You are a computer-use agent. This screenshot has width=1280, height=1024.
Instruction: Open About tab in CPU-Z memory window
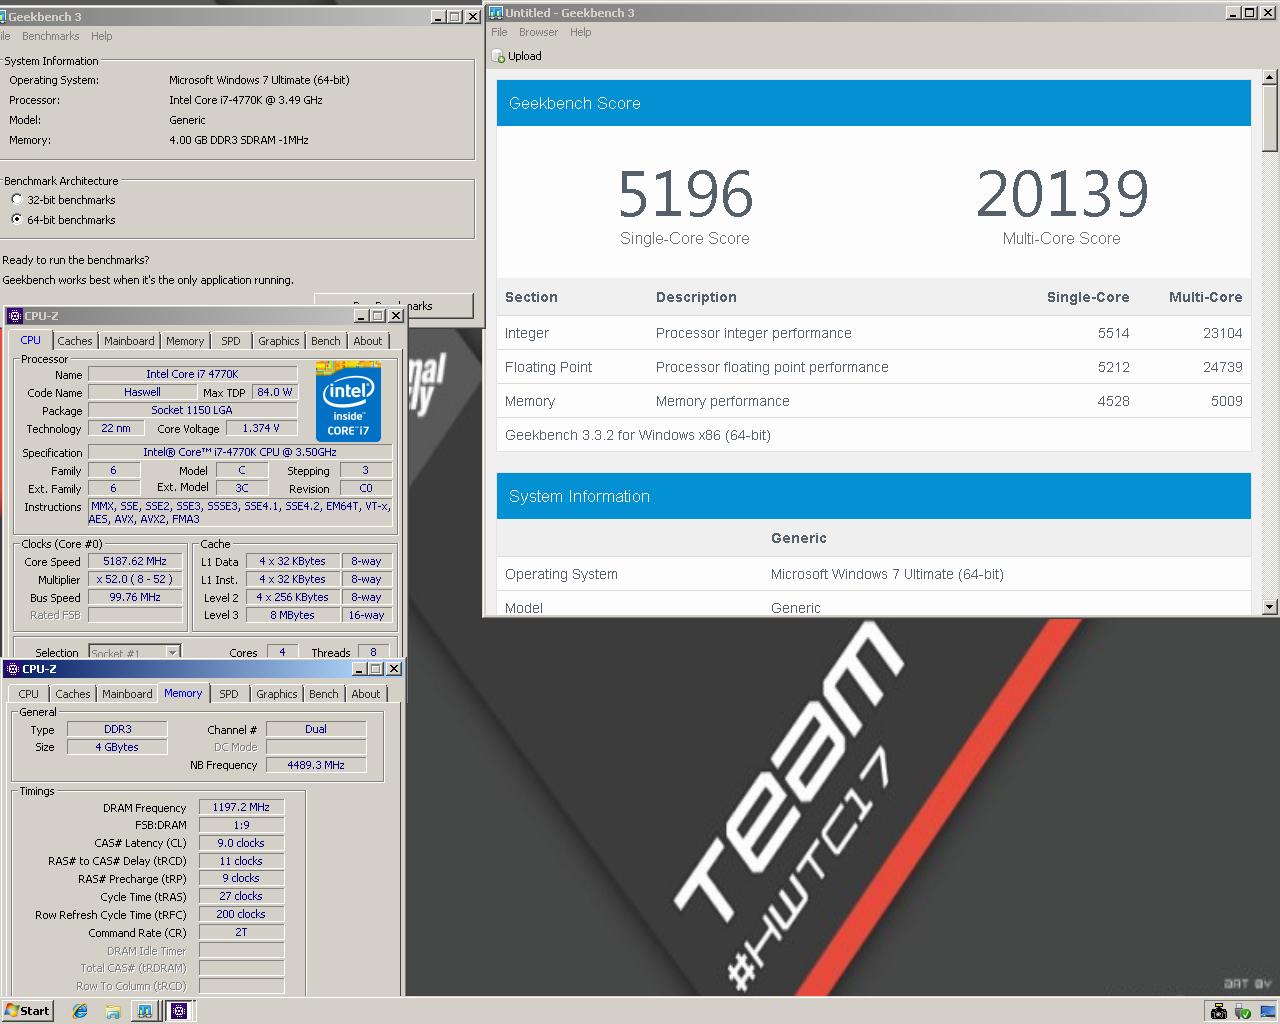[365, 694]
